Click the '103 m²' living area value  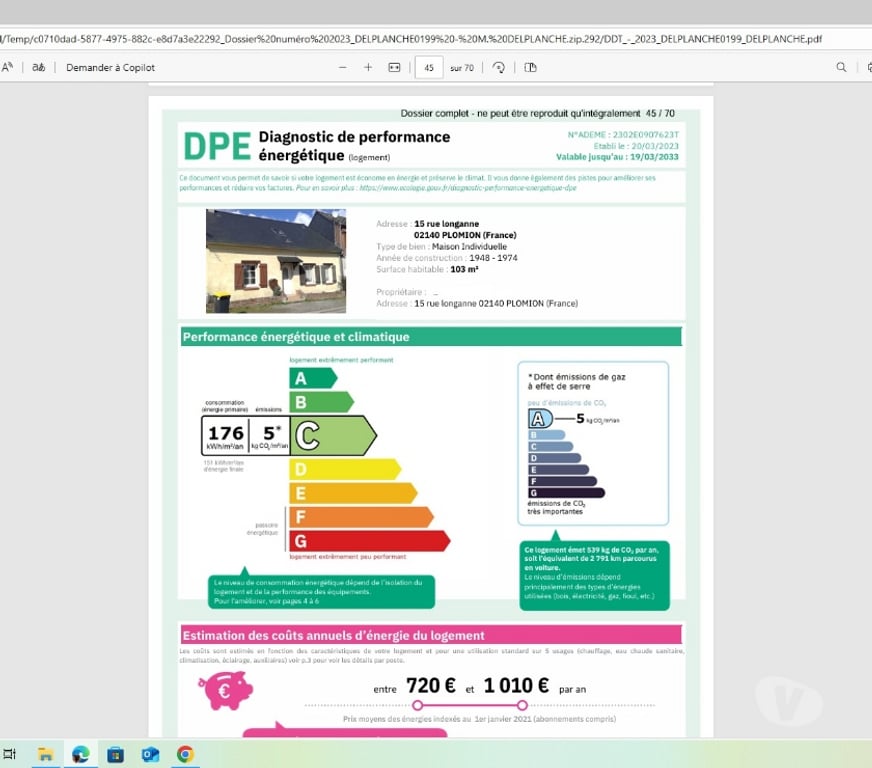pos(464,269)
